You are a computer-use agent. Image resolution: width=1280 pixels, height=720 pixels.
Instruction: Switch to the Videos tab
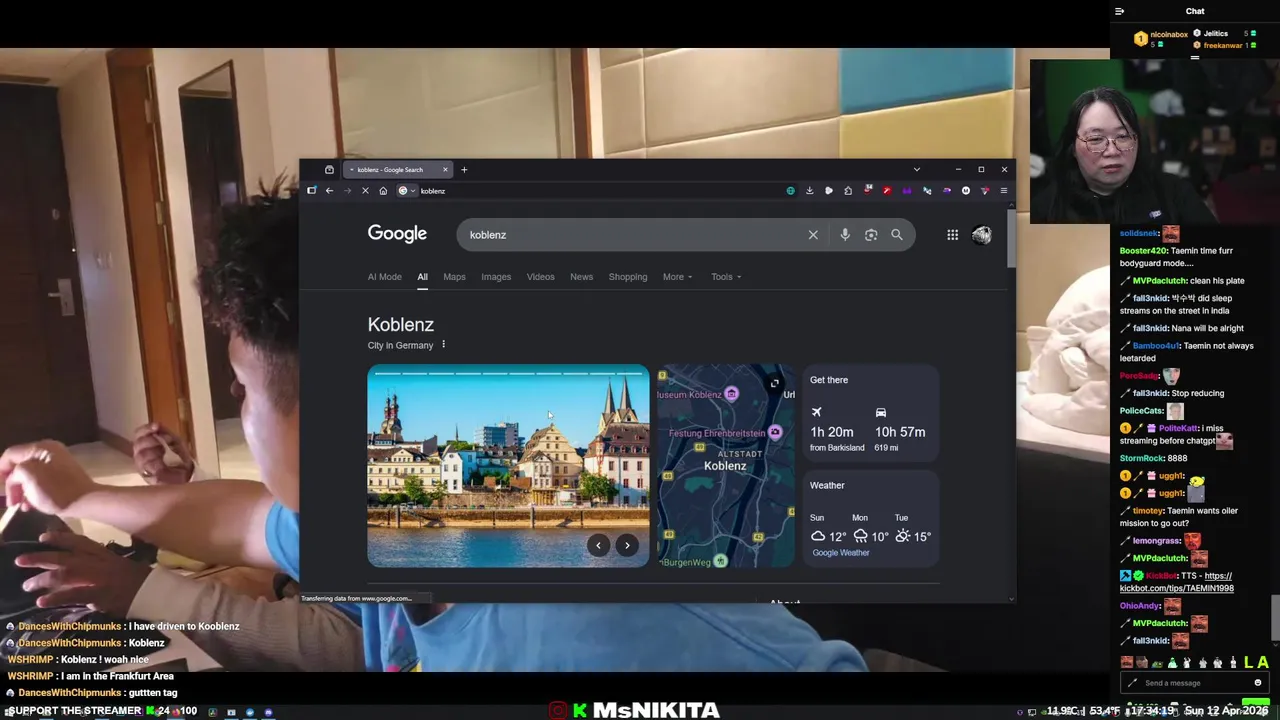[x=540, y=277]
